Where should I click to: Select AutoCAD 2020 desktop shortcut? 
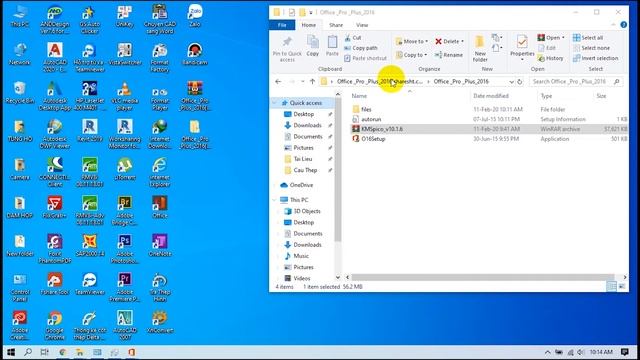pyautogui.click(x=55, y=57)
